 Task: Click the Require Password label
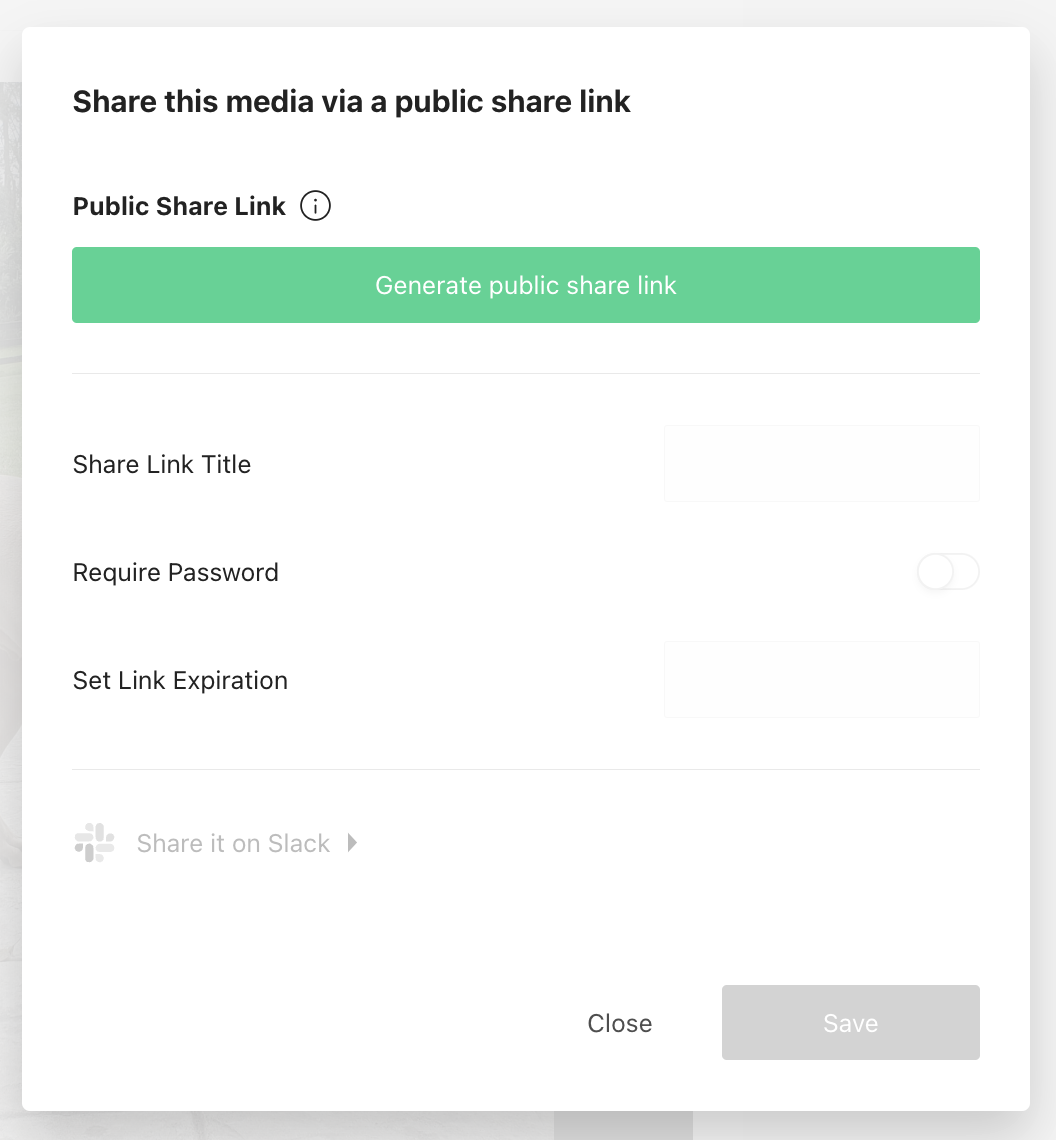click(x=176, y=573)
